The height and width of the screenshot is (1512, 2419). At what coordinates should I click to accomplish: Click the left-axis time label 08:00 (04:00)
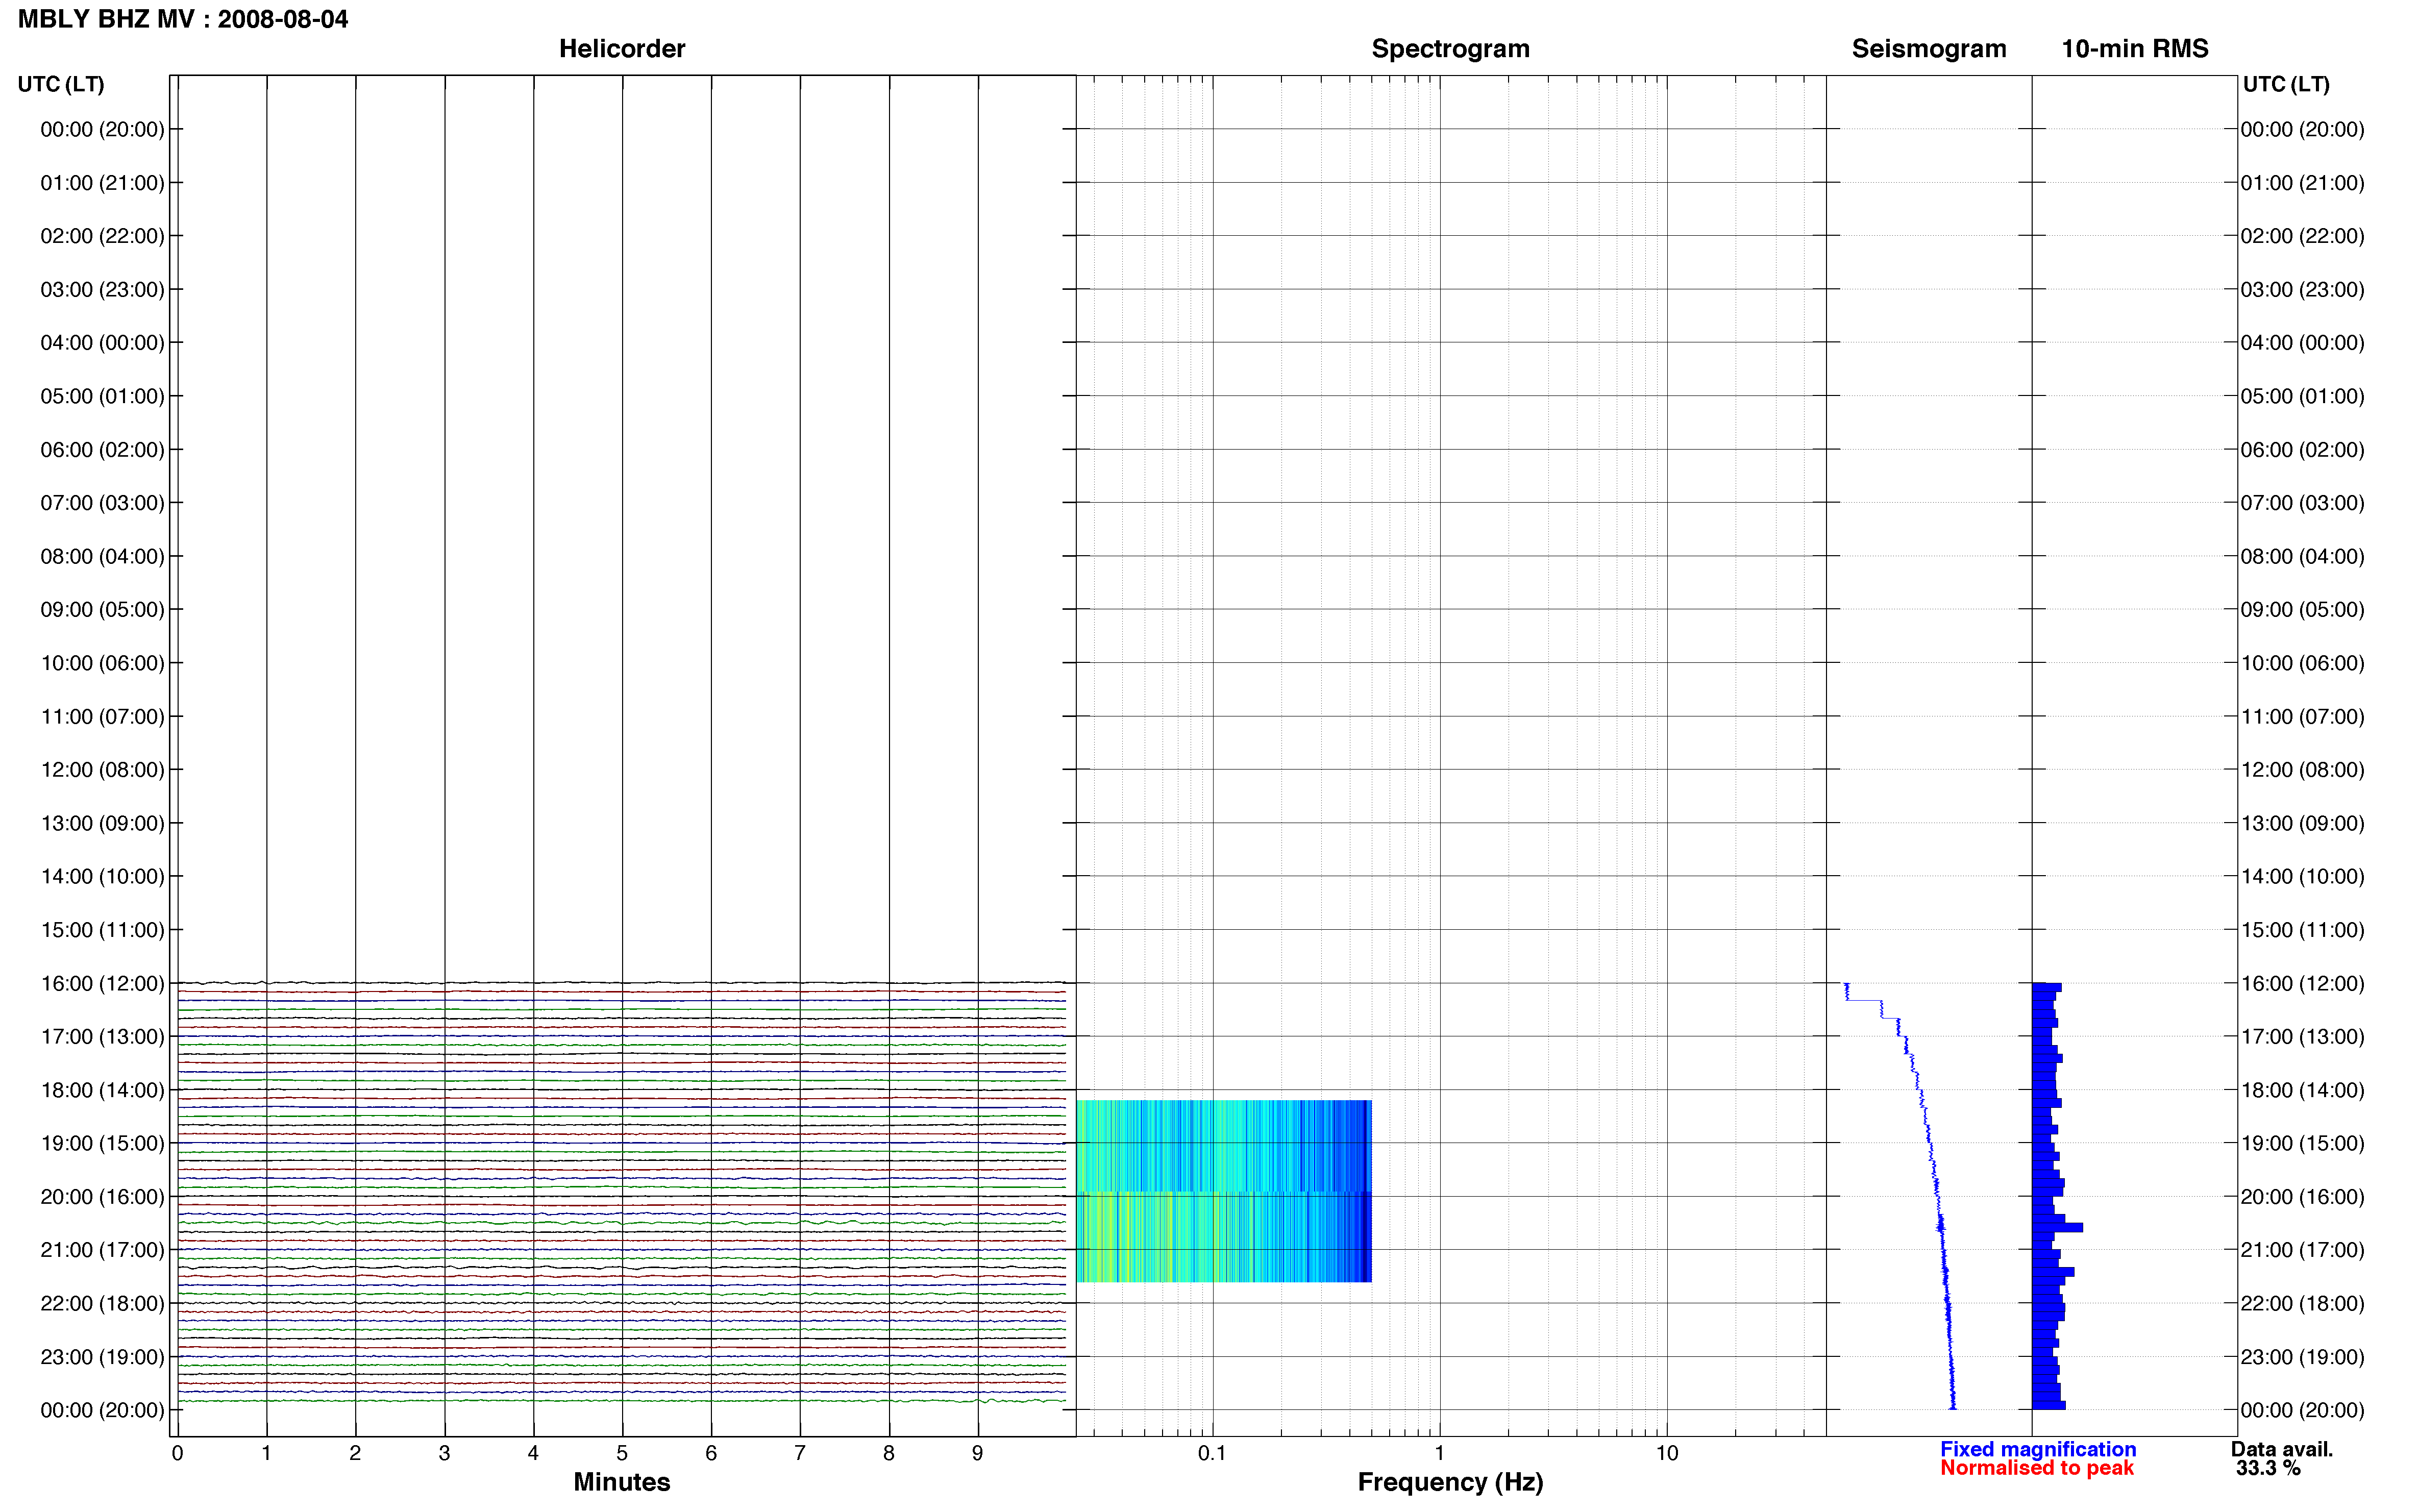(102, 556)
